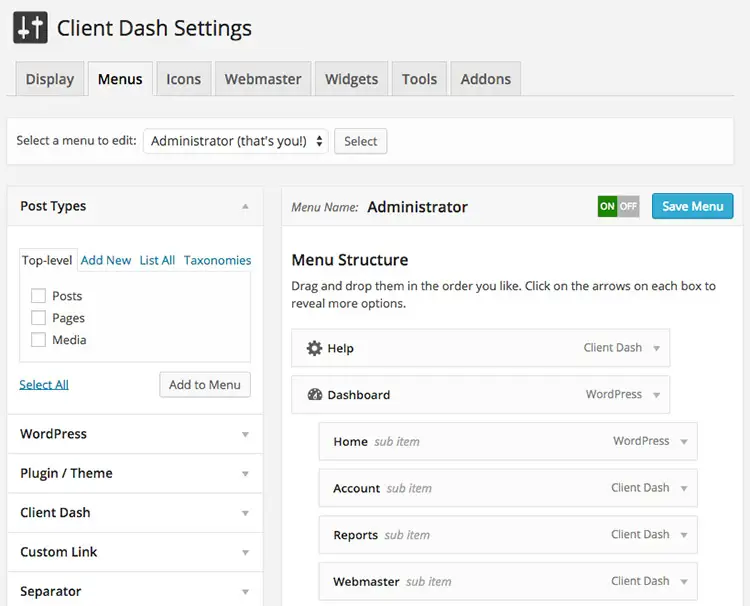This screenshot has width=750, height=606.
Task: Click the Reports sub item label
Action: click(355, 535)
